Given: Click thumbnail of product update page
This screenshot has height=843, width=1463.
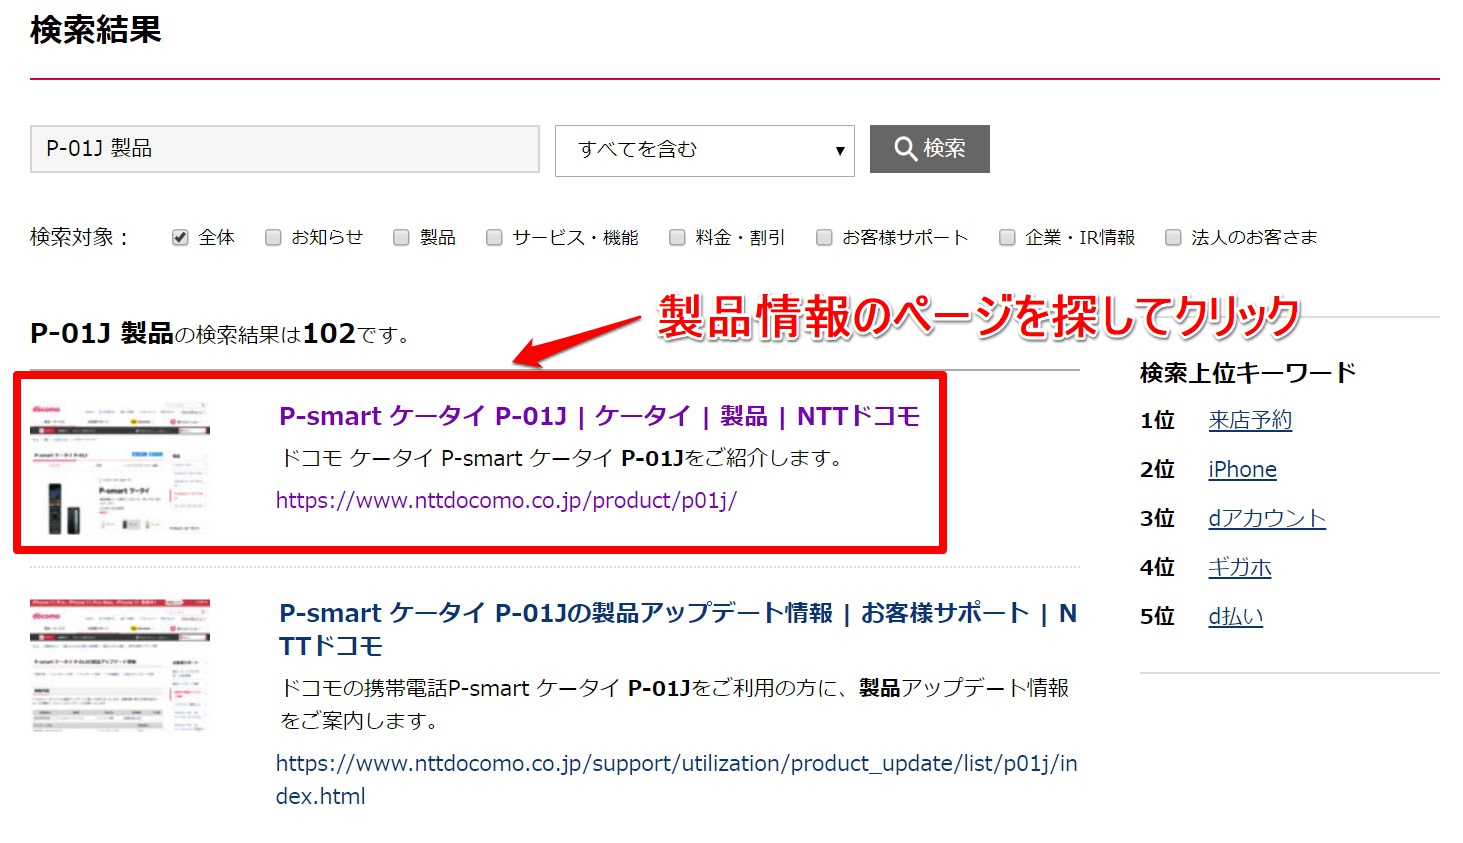Looking at the screenshot, I should click(120, 665).
